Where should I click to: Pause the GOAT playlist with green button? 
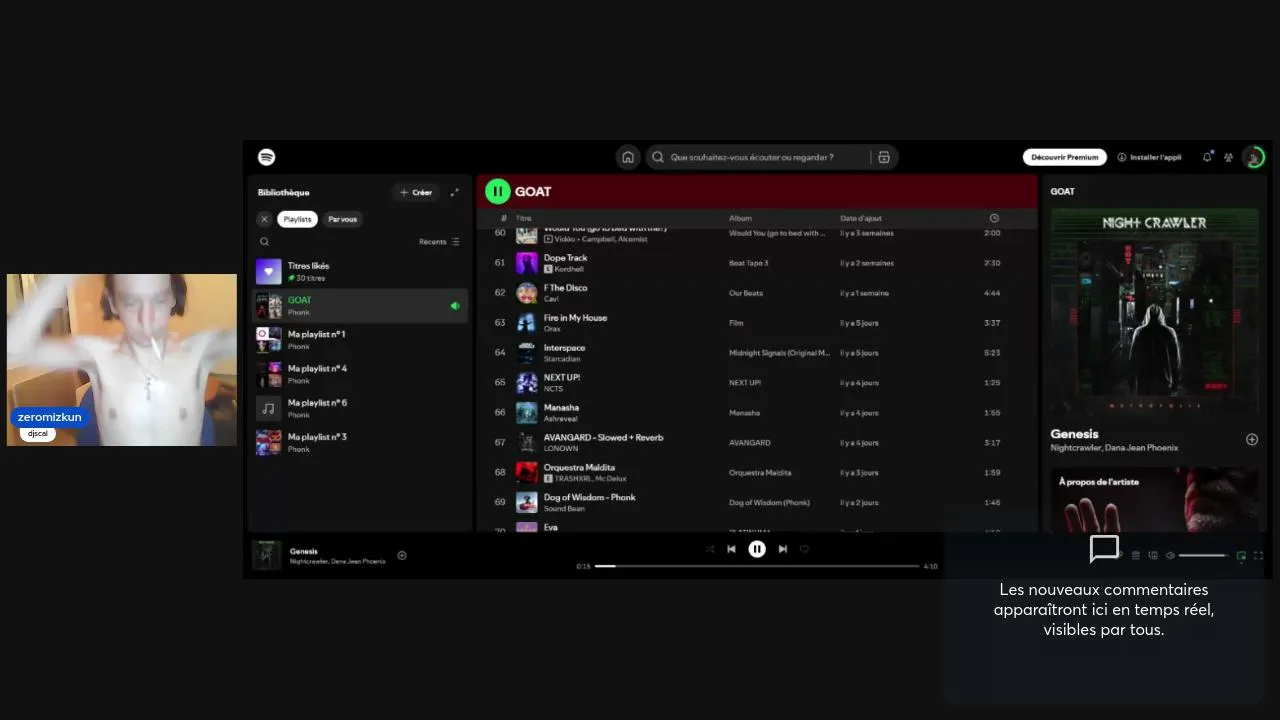coord(498,191)
